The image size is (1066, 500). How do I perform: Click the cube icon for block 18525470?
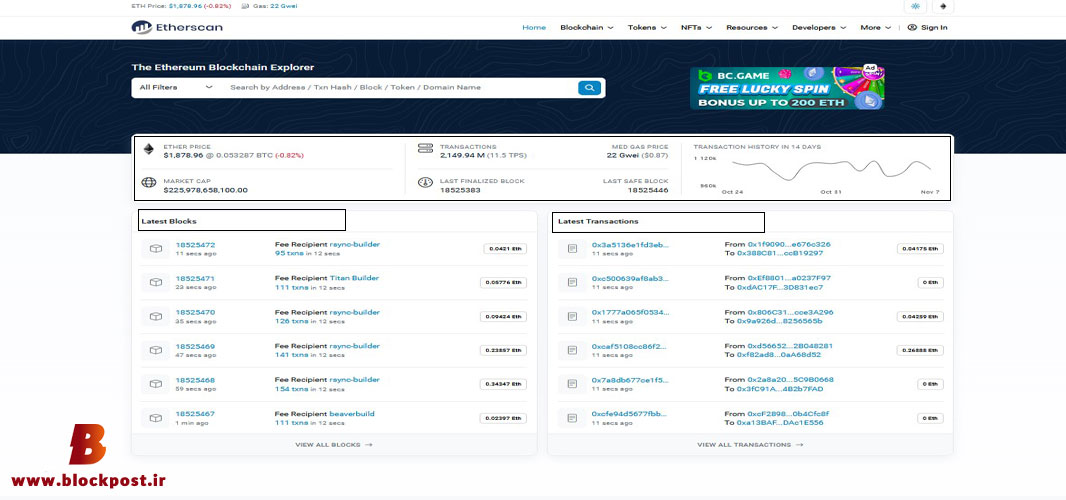pyautogui.click(x=156, y=316)
